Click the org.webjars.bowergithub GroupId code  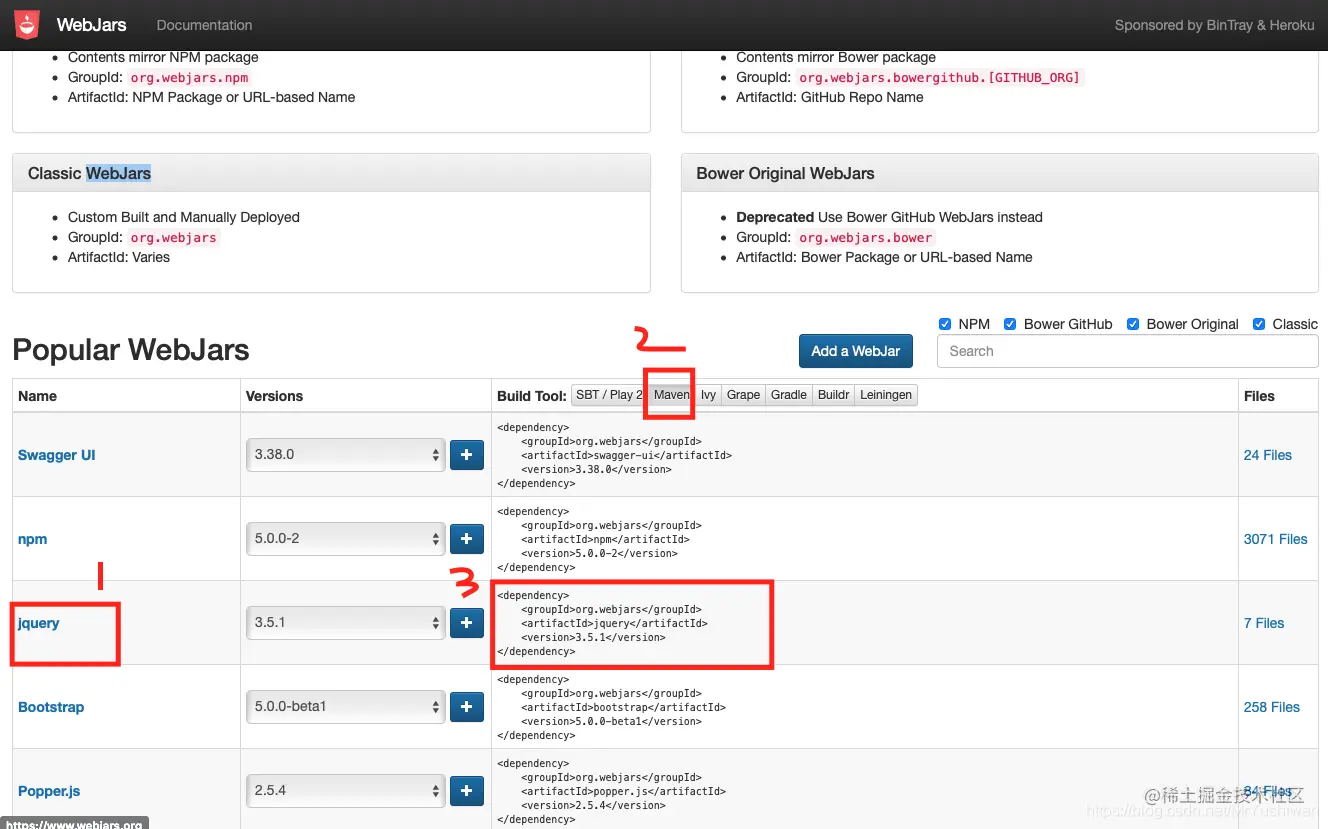point(940,77)
